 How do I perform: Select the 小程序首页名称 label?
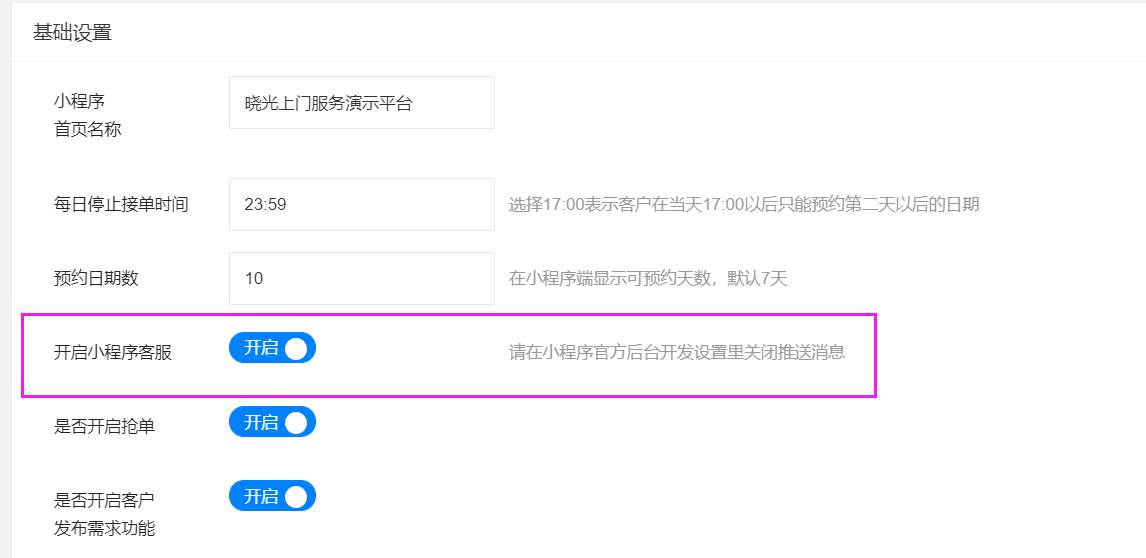[88, 115]
